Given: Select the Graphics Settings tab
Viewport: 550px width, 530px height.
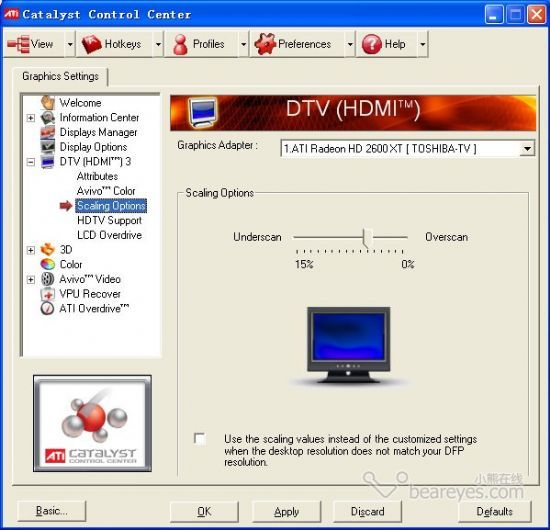Looking at the screenshot, I should point(60,76).
